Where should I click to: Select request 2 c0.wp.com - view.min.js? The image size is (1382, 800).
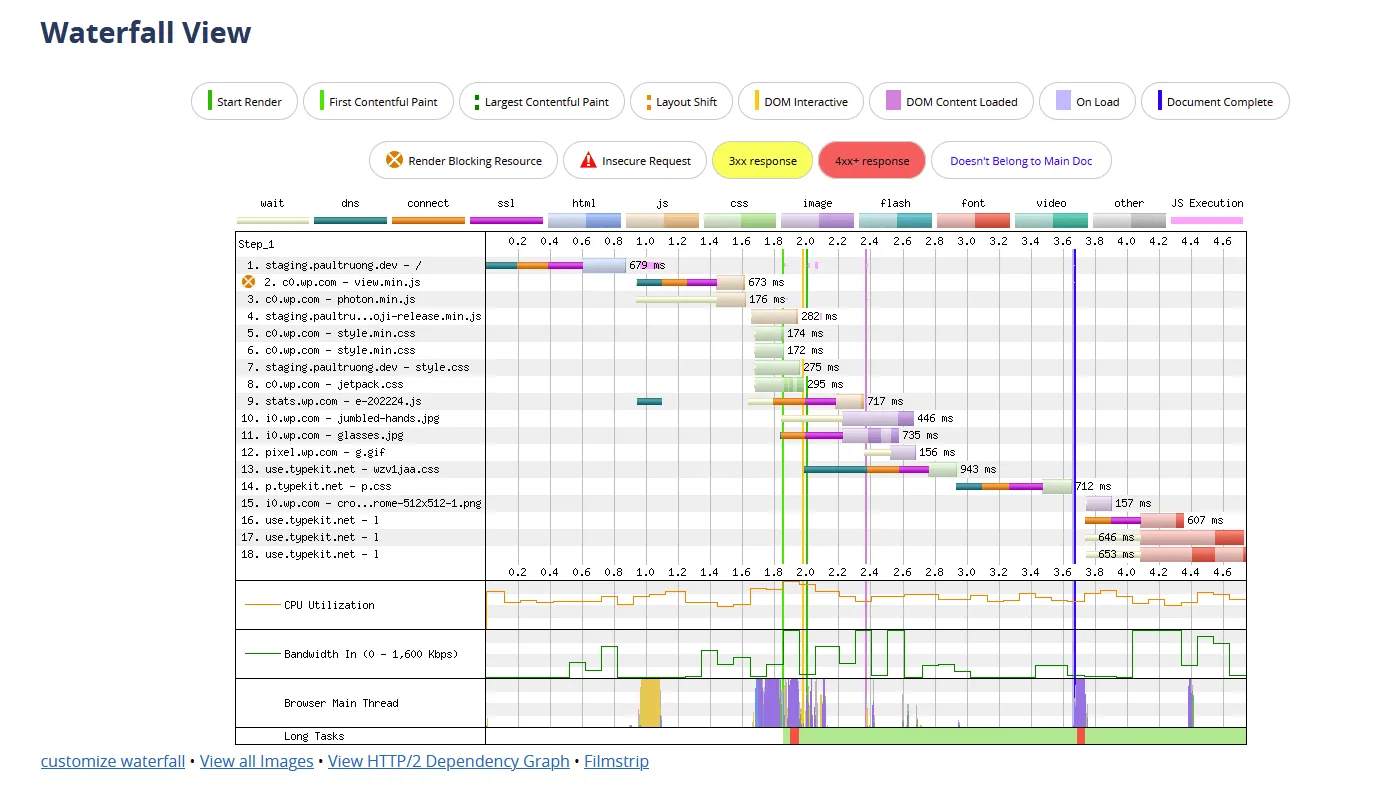tap(341, 282)
